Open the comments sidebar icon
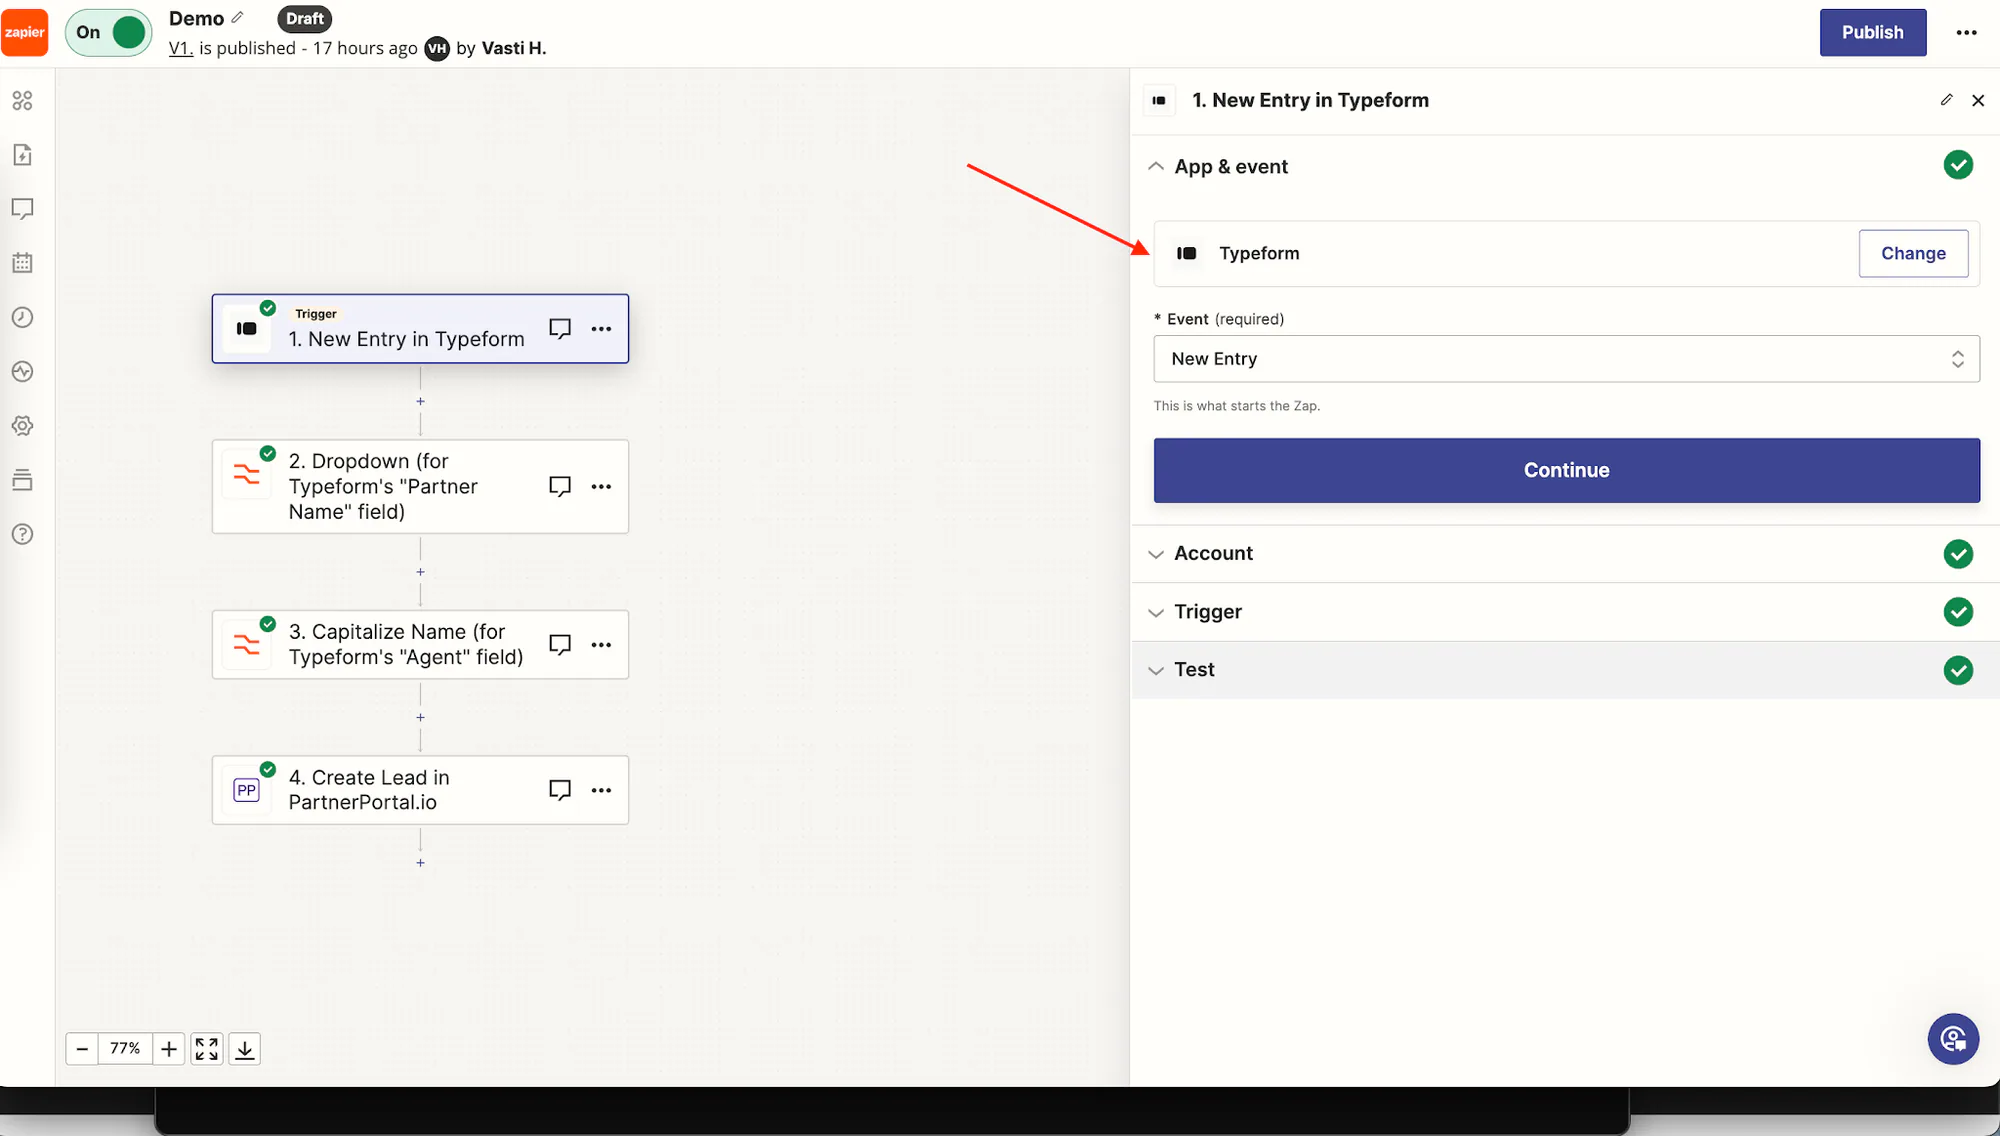 pyautogui.click(x=22, y=209)
